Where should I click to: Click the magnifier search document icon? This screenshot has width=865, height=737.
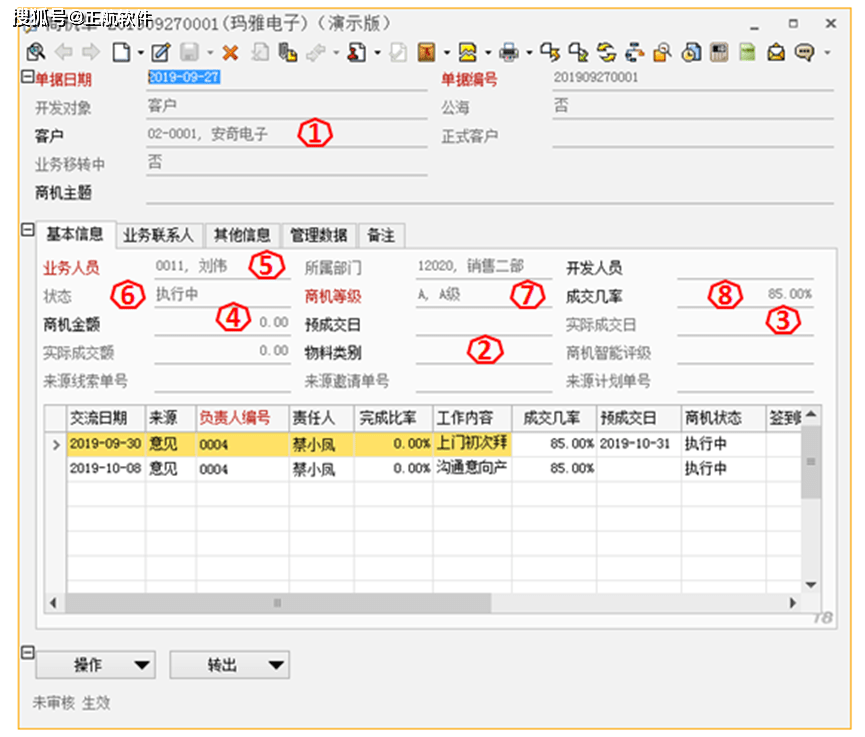36,52
